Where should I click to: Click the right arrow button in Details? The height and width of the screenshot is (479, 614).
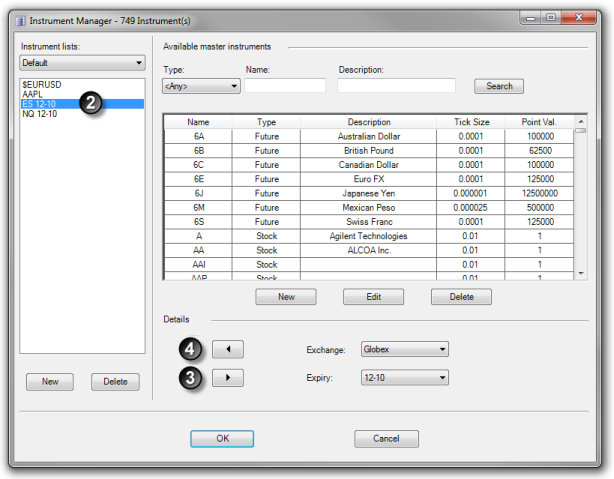pos(228,378)
